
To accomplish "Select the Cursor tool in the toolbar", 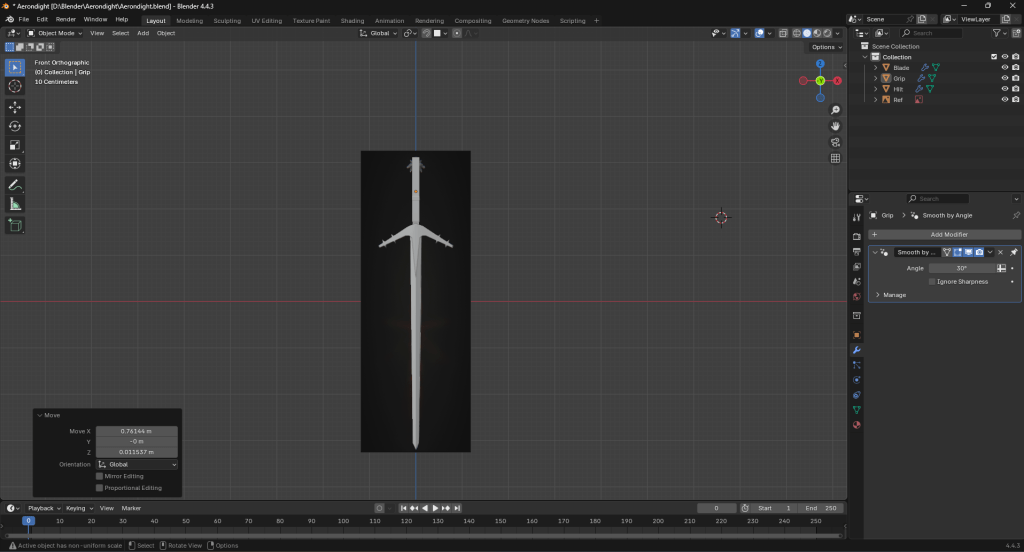I will (x=15, y=87).
